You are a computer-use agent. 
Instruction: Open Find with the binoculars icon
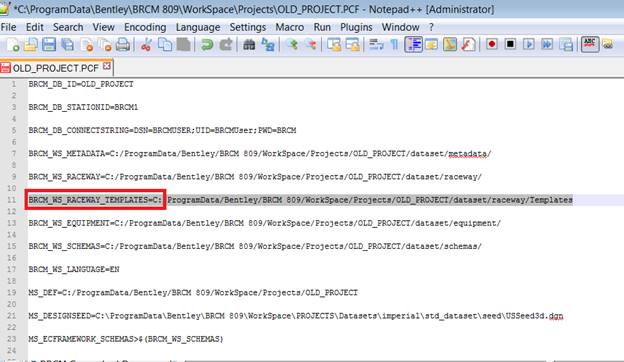[250, 45]
